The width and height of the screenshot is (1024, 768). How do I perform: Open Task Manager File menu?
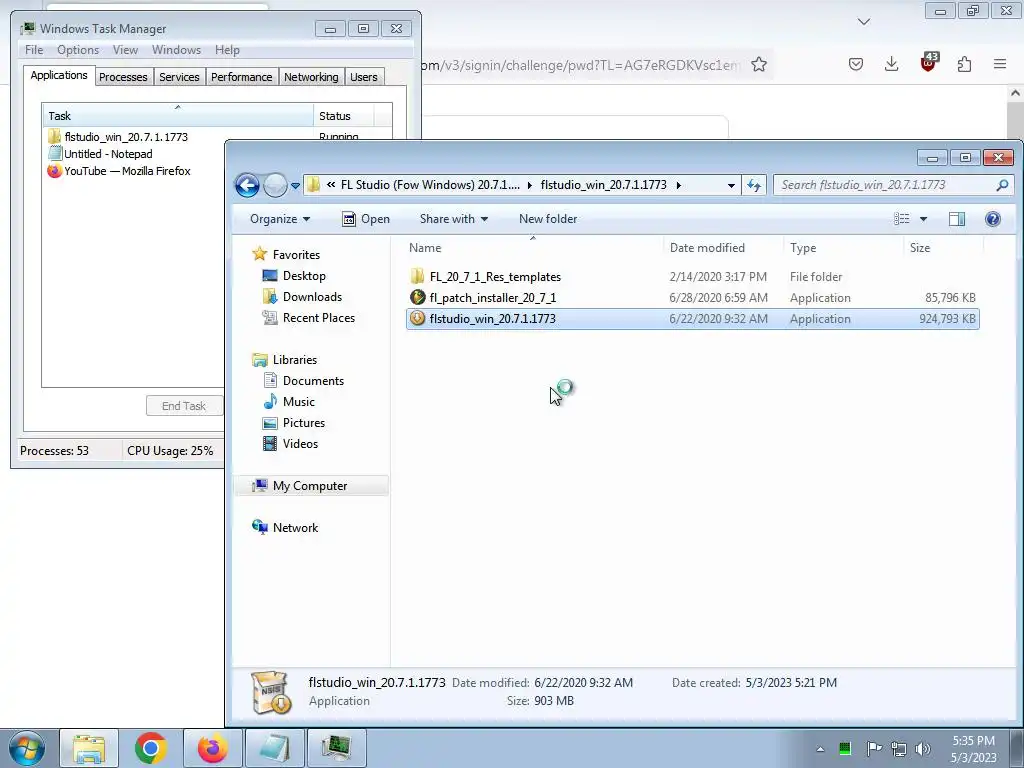(34, 50)
